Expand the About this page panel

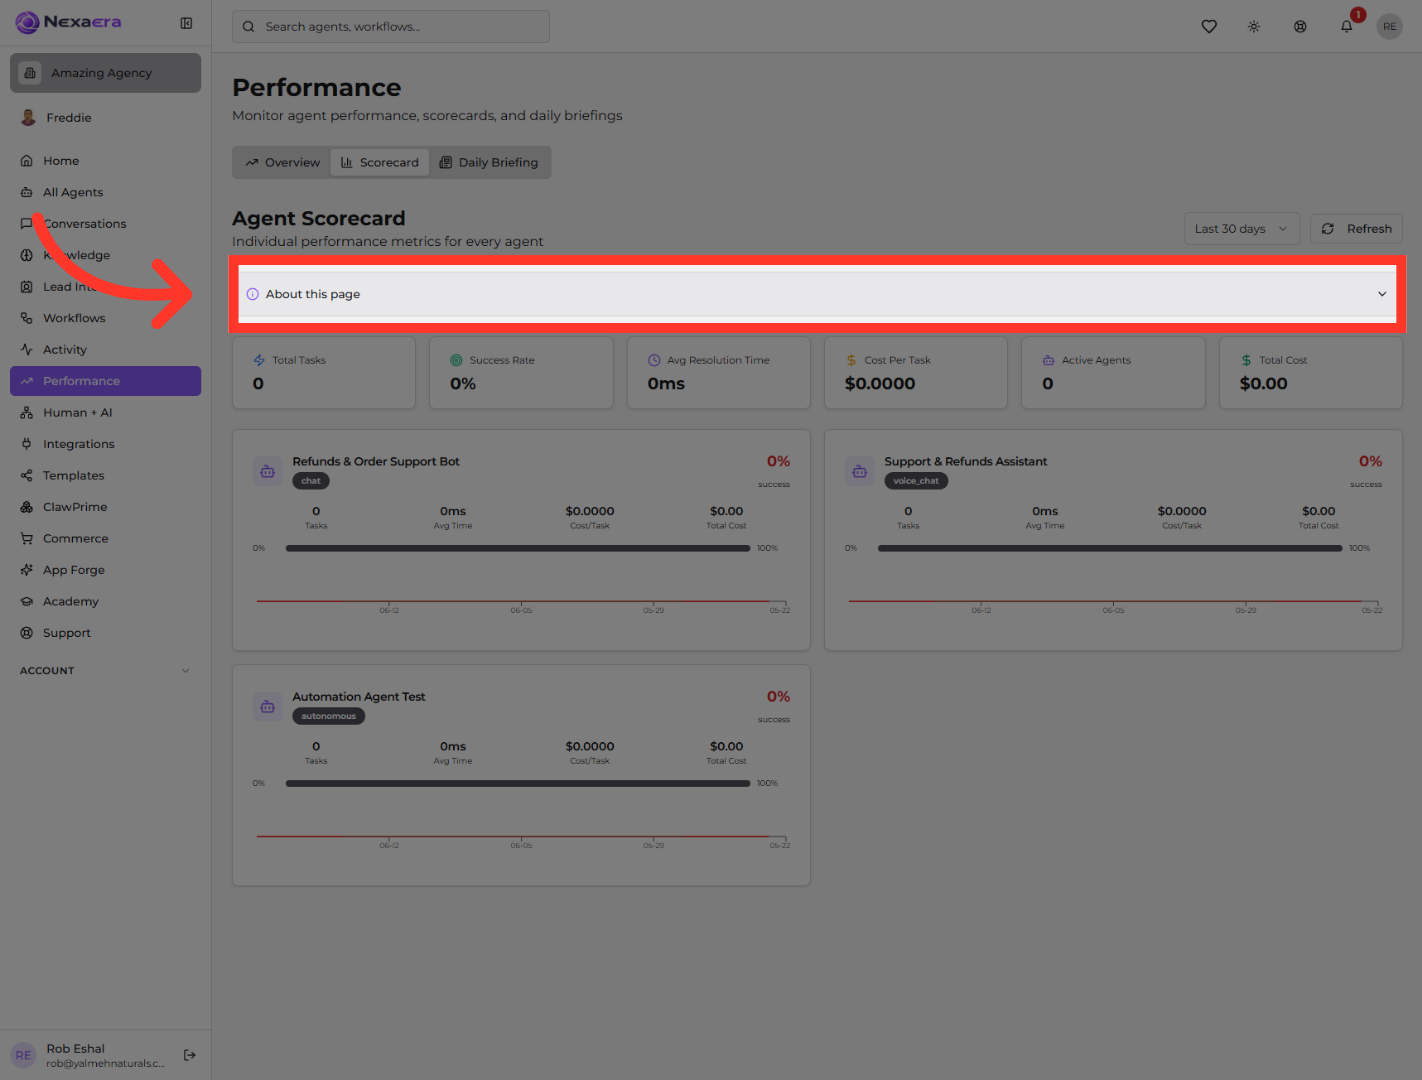click(x=817, y=294)
